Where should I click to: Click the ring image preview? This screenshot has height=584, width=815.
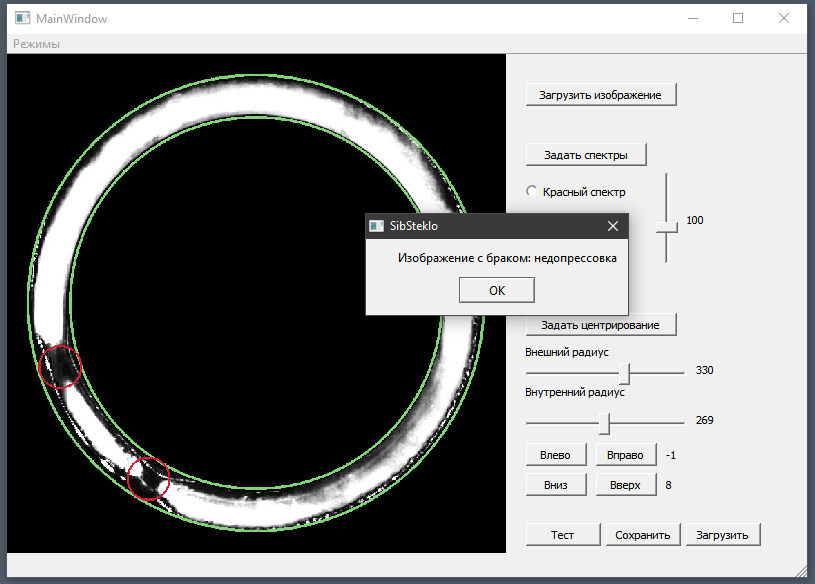tap(256, 303)
